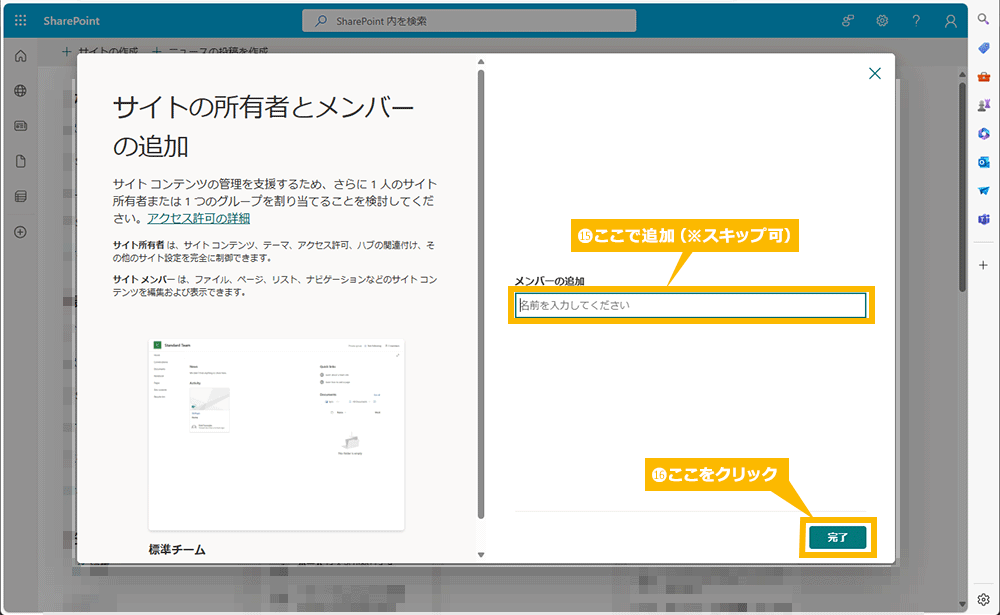Open the blue paper plane sidebar icon
Screen dimensions: 1000x615
pos(983,191)
